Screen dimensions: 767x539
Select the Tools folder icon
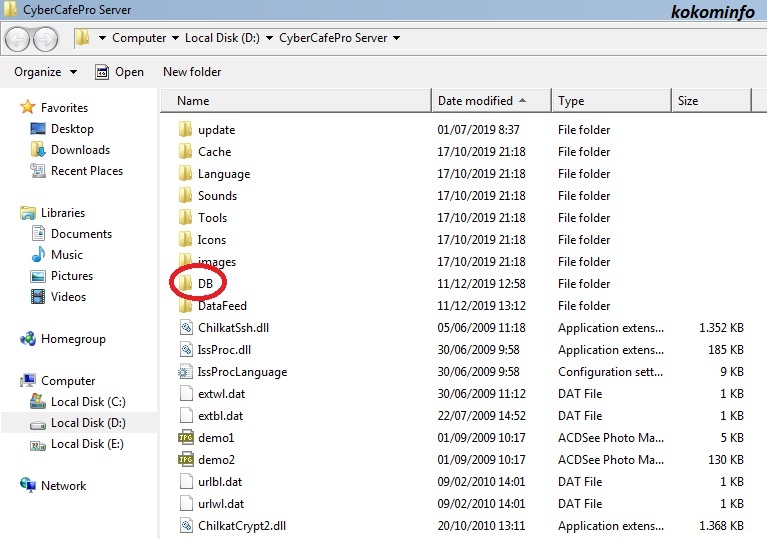(x=185, y=218)
